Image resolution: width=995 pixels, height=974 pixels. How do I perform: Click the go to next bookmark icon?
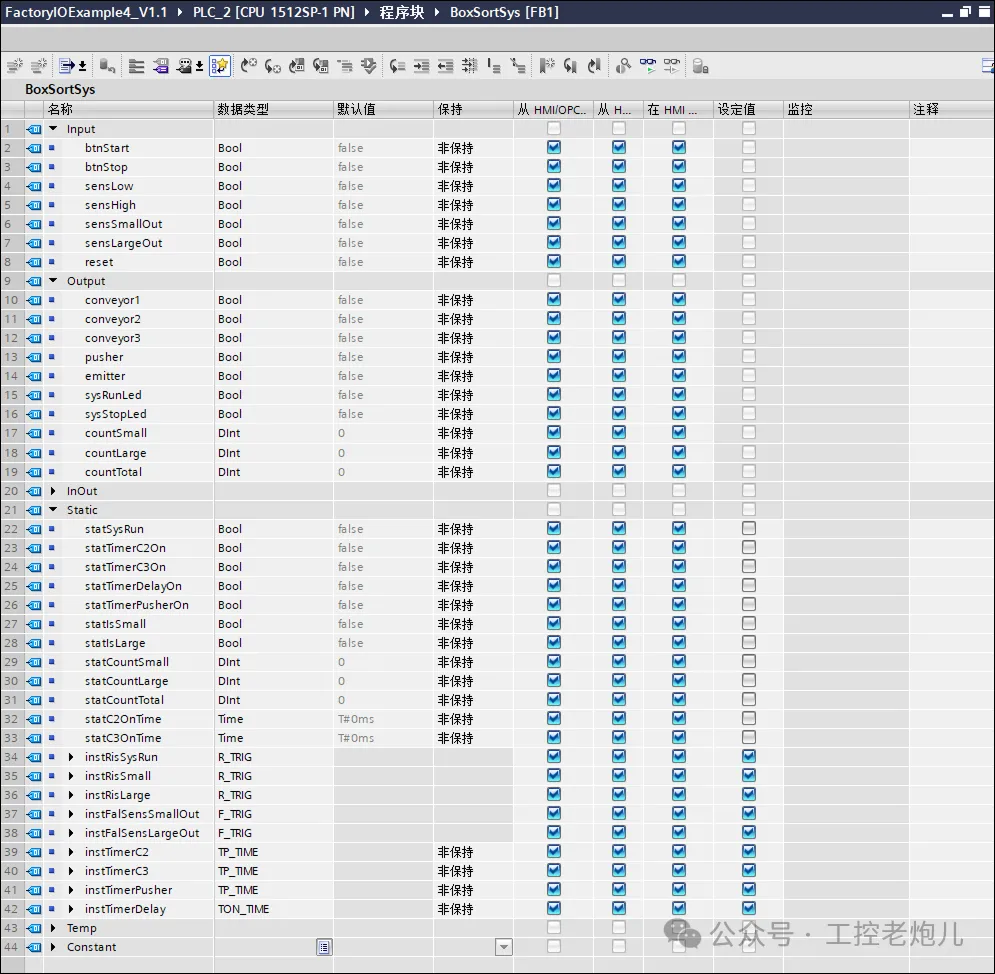click(594, 65)
